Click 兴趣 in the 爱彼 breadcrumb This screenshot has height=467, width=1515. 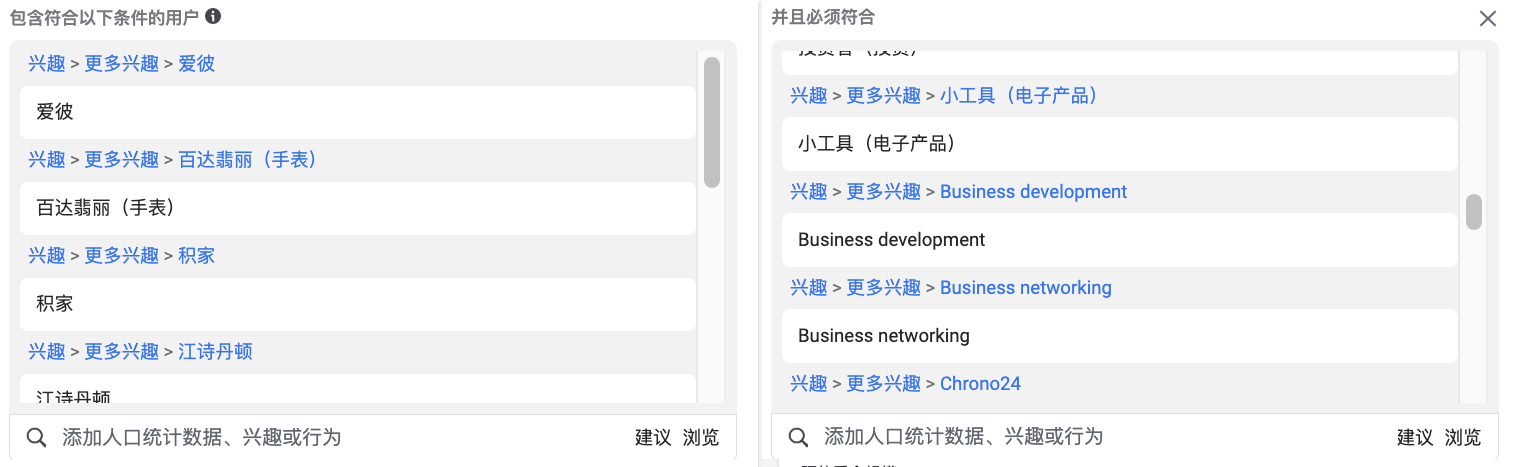[x=47, y=64]
